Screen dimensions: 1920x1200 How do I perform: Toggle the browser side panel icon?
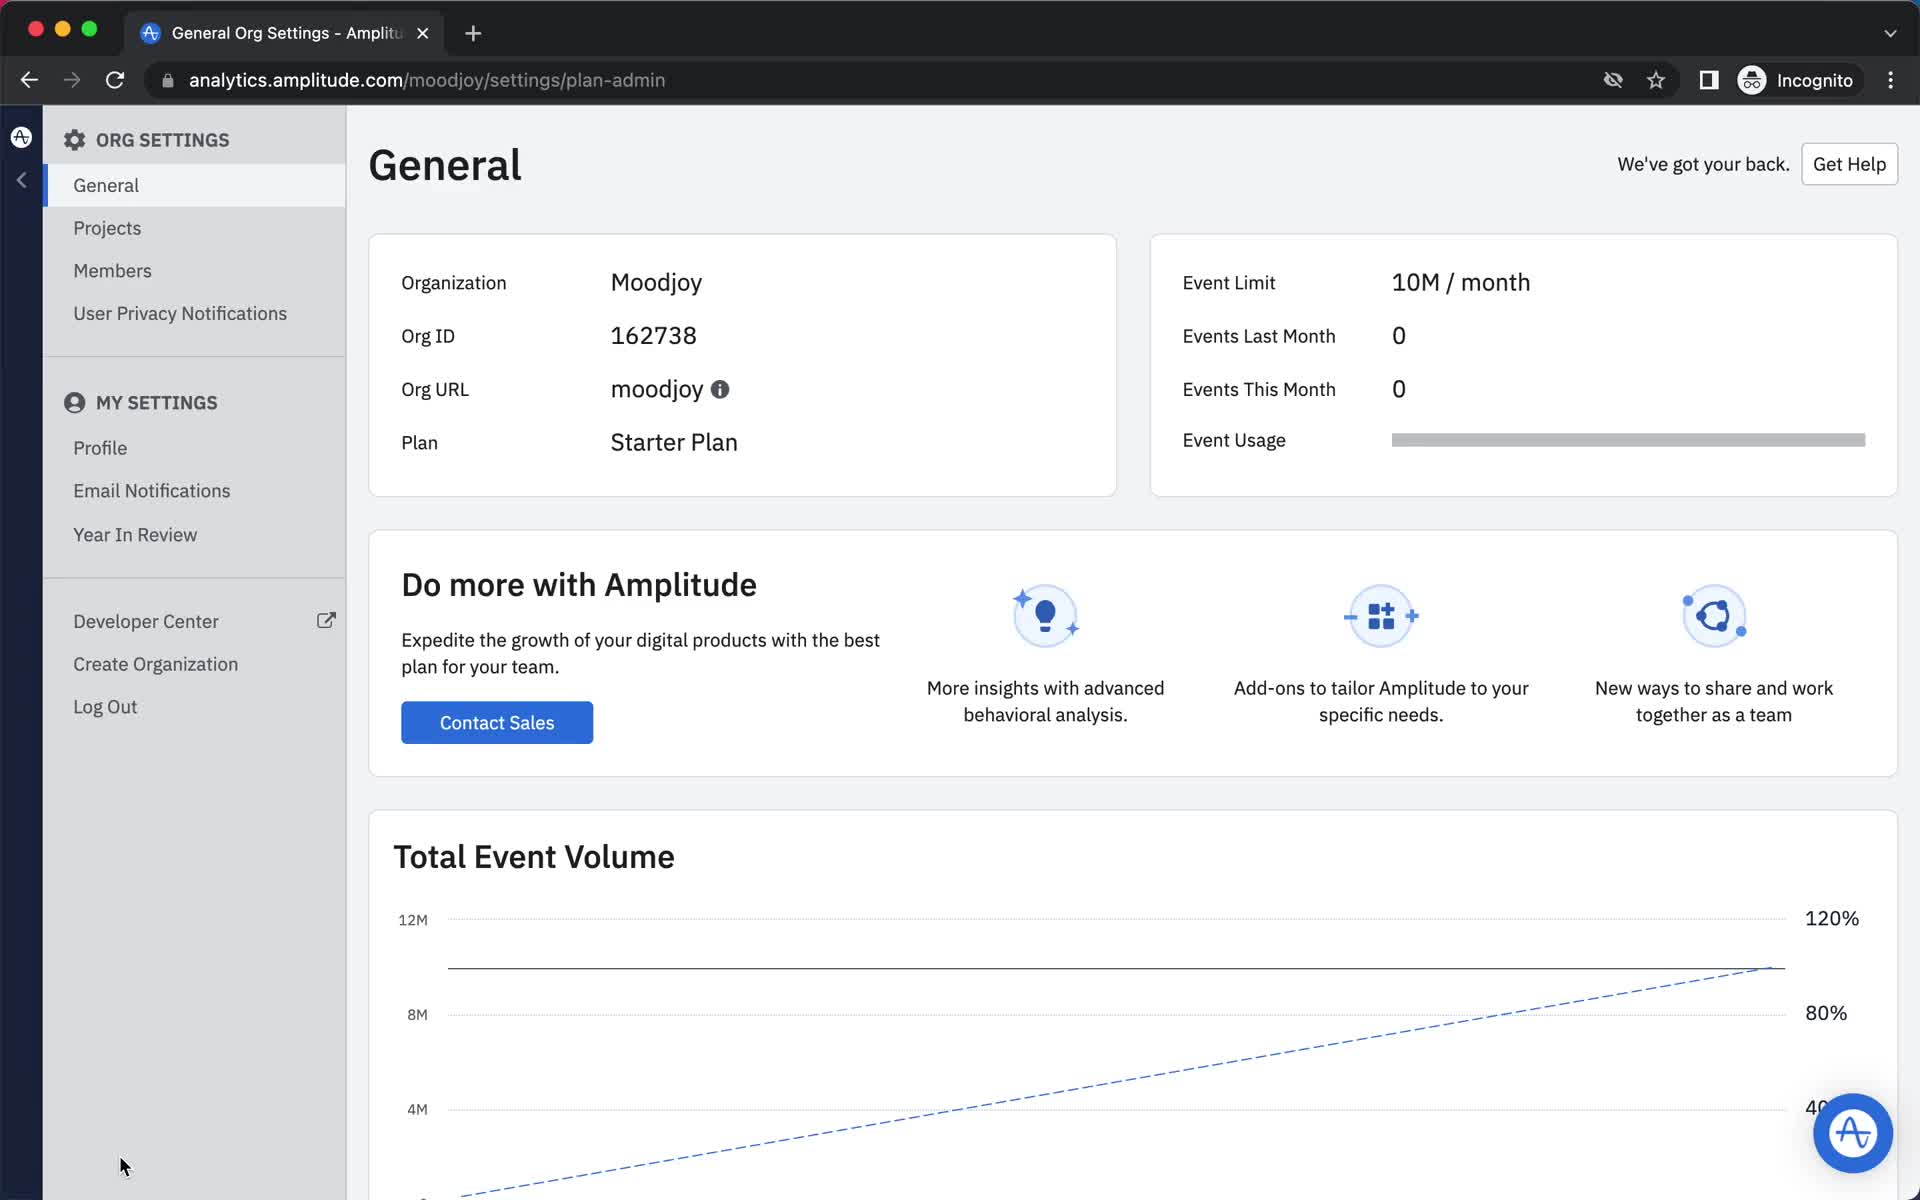pyautogui.click(x=1709, y=80)
